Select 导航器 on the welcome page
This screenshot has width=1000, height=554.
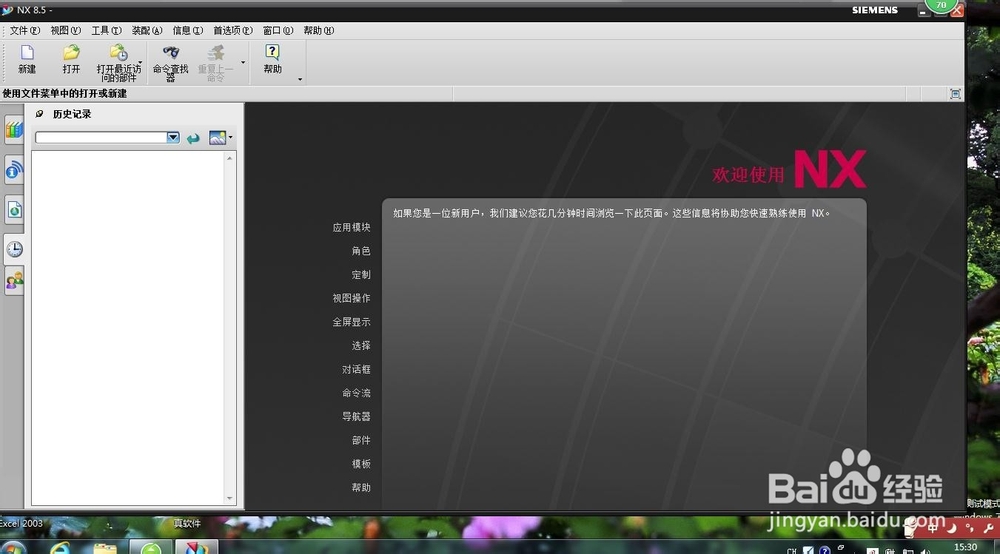pos(356,416)
